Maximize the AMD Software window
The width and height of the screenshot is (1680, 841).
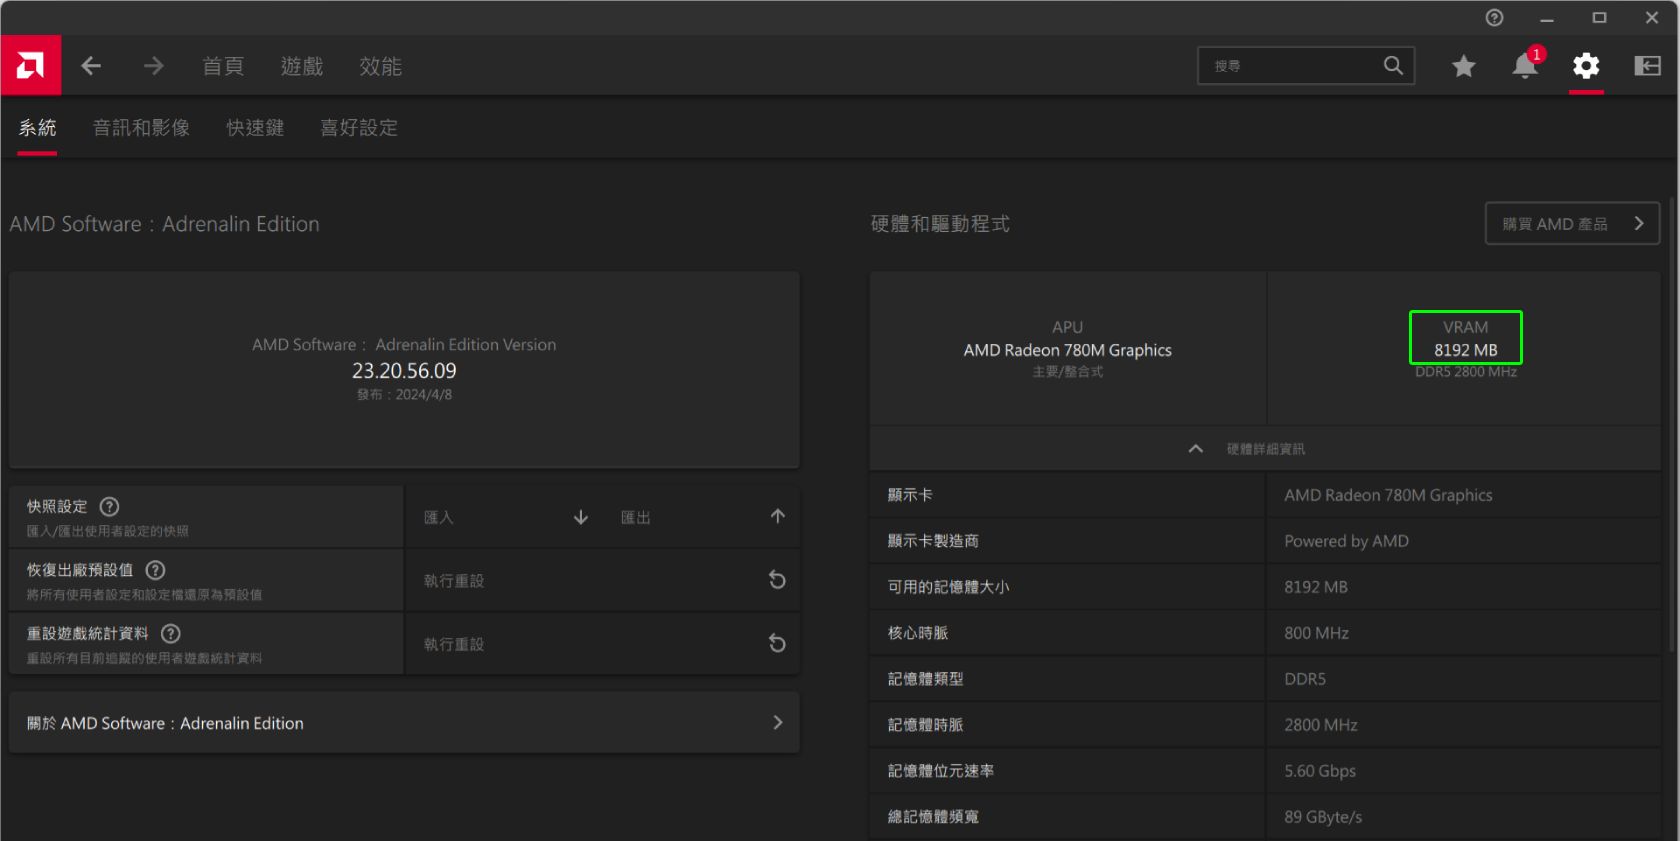coord(1599,18)
